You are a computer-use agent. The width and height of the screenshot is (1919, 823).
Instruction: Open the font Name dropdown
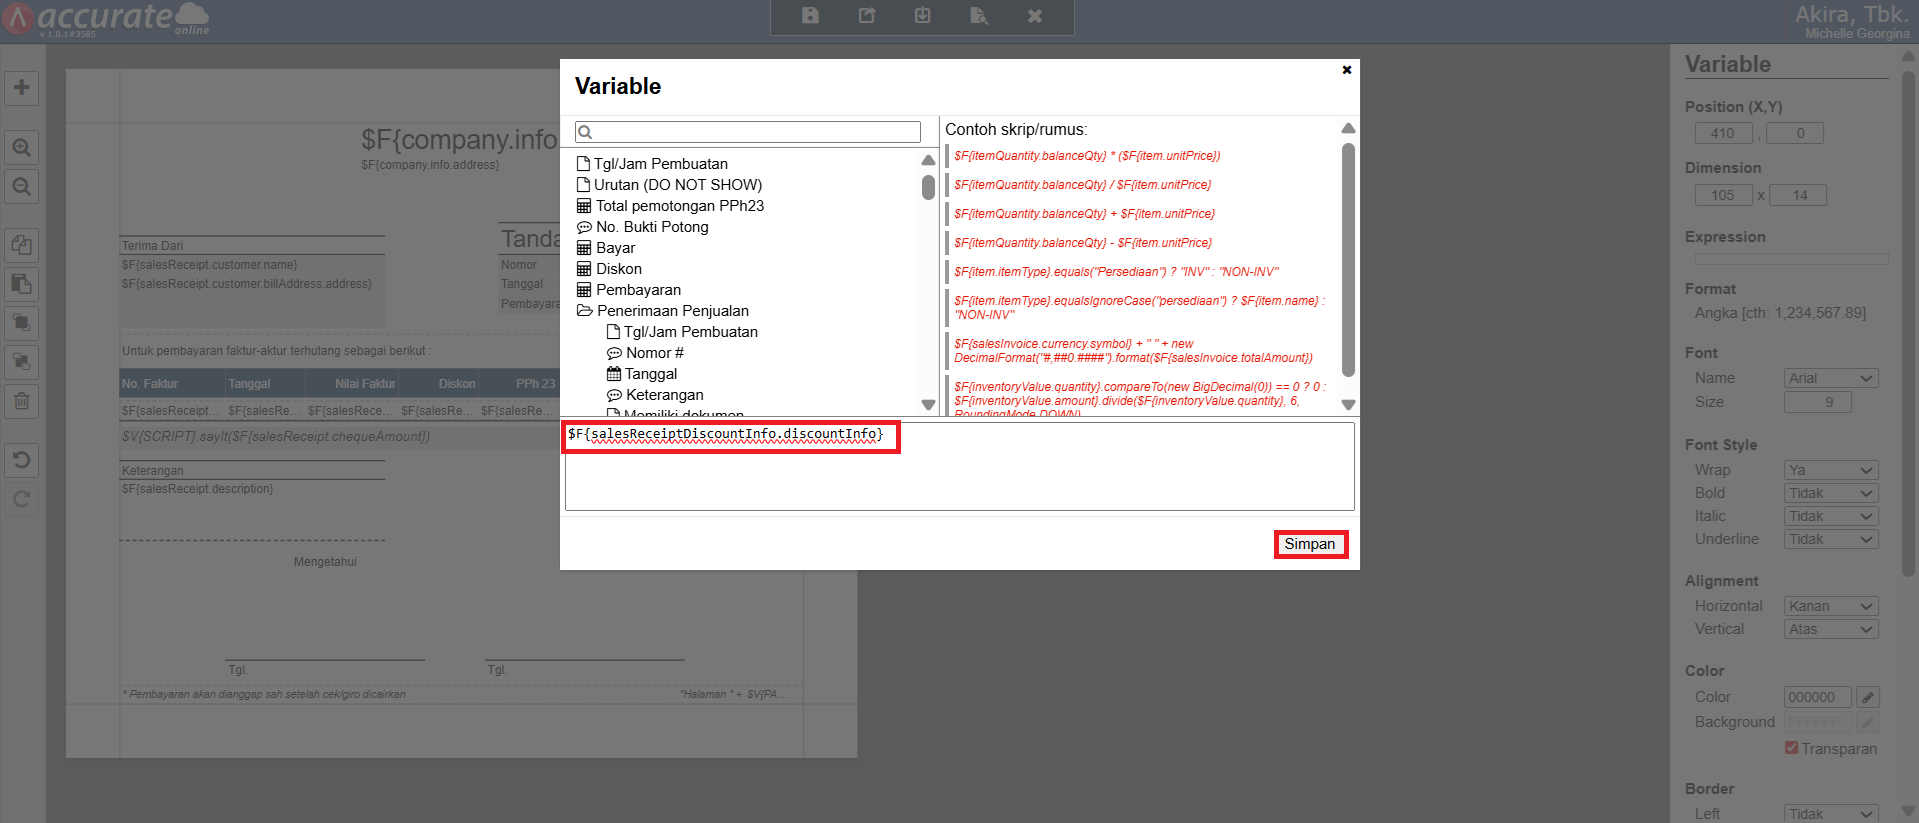coord(1830,378)
